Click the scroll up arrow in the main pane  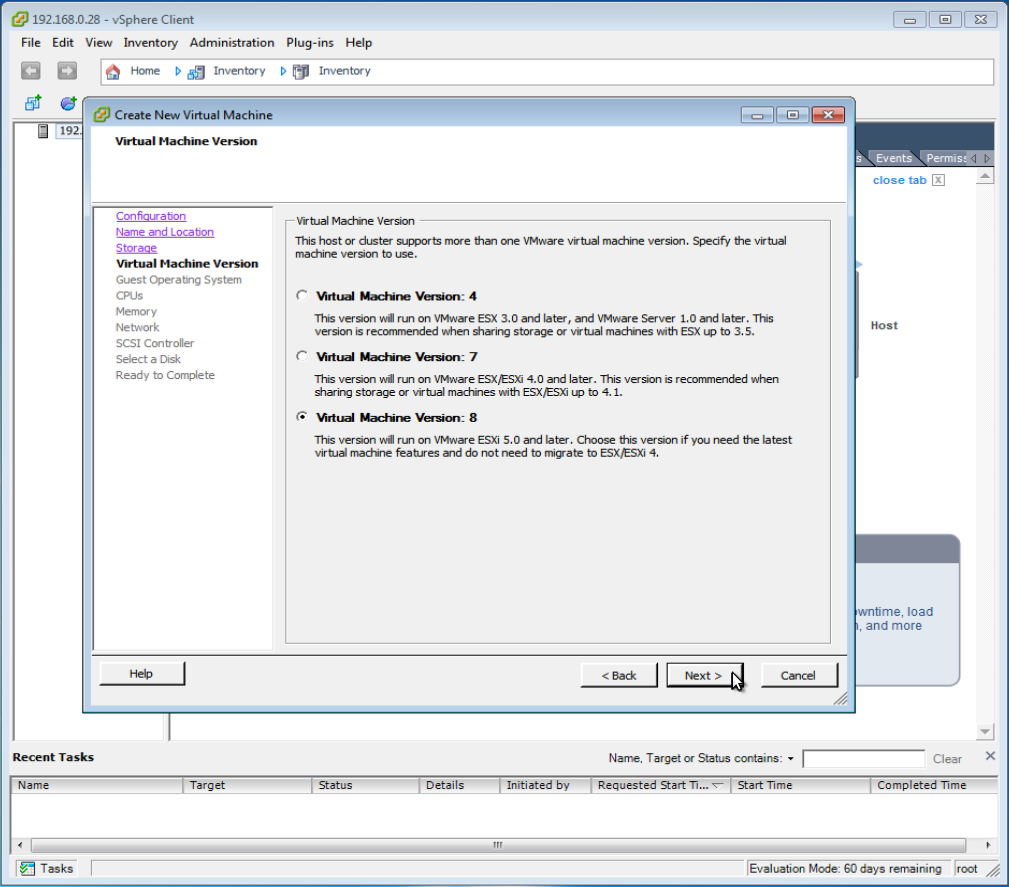(x=985, y=176)
